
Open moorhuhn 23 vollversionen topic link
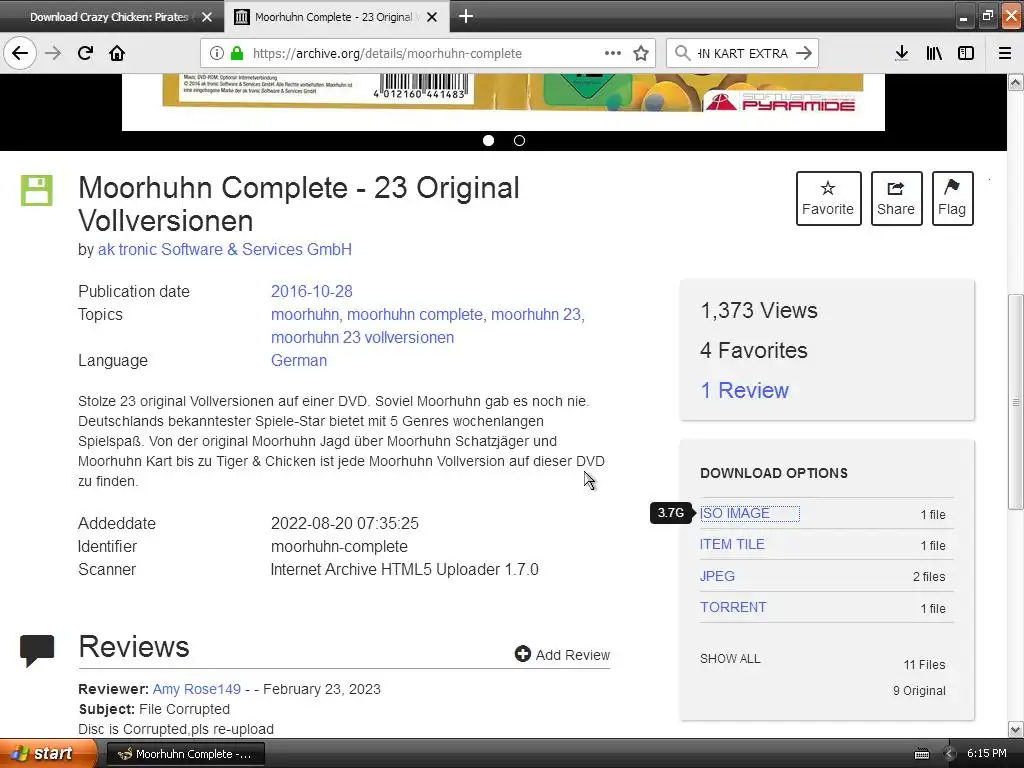[362, 338]
